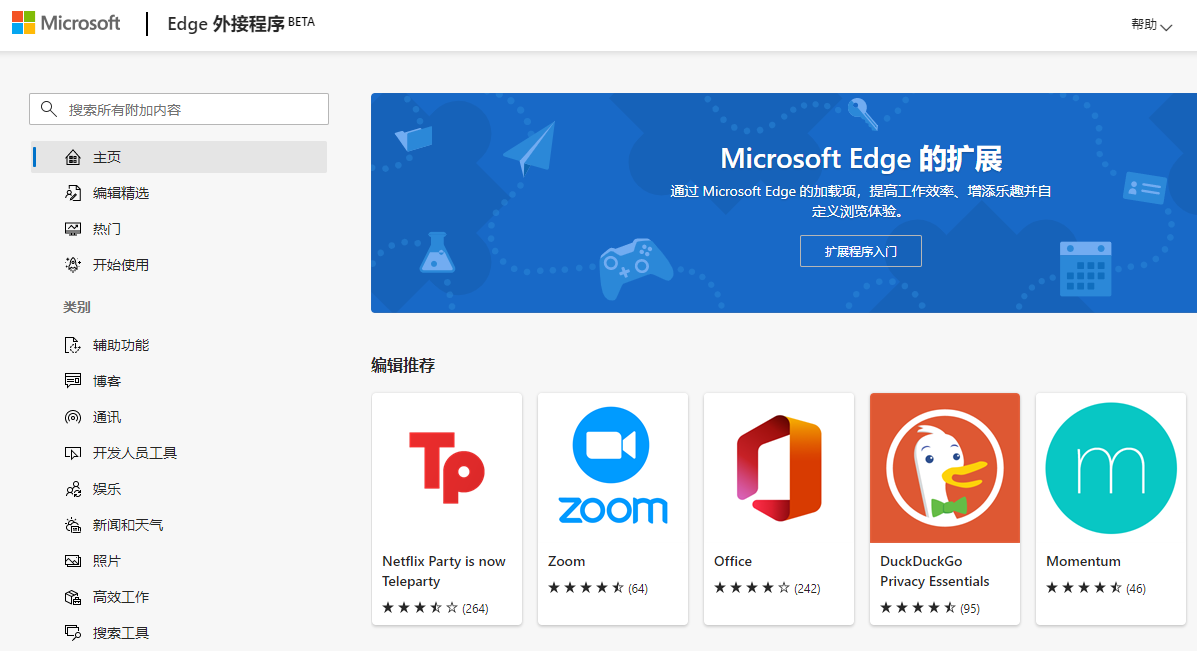Click the Microsoft logo
This screenshot has height=651, width=1197.
pyautogui.click(x=24, y=23)
